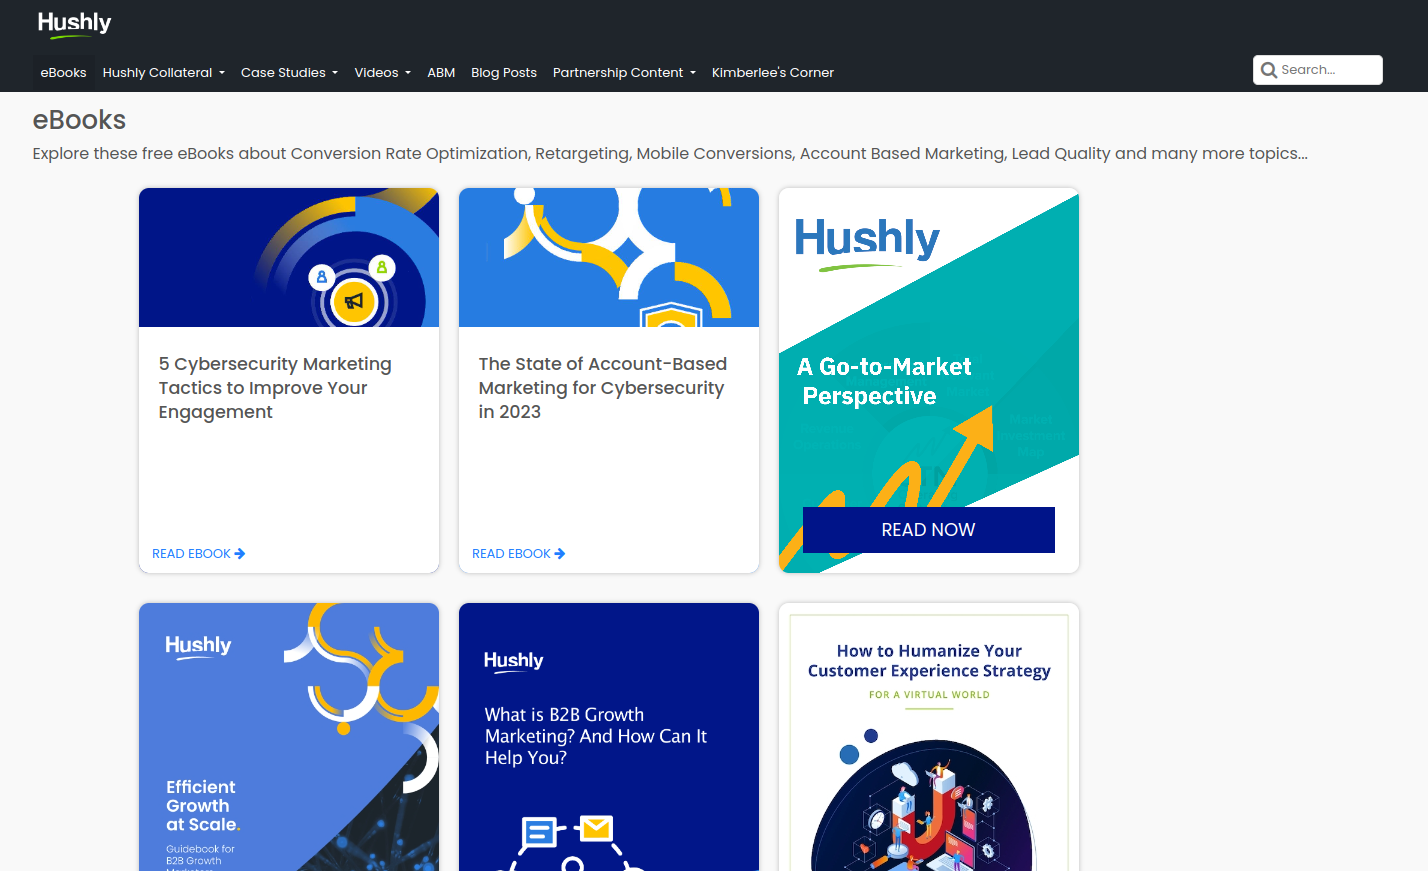Screen dimensions: 1428x871
Task: Go to the ABM section
Action: (x=441, y=72)
